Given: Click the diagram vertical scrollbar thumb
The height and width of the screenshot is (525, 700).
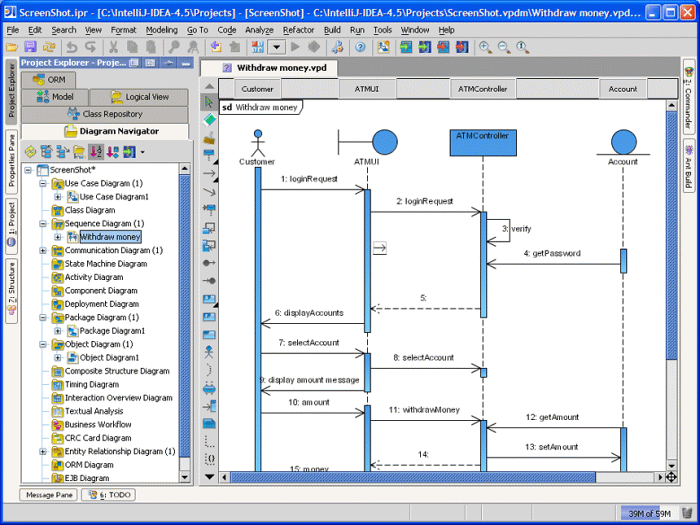Looking at the screenshot, I should [671, 235].
